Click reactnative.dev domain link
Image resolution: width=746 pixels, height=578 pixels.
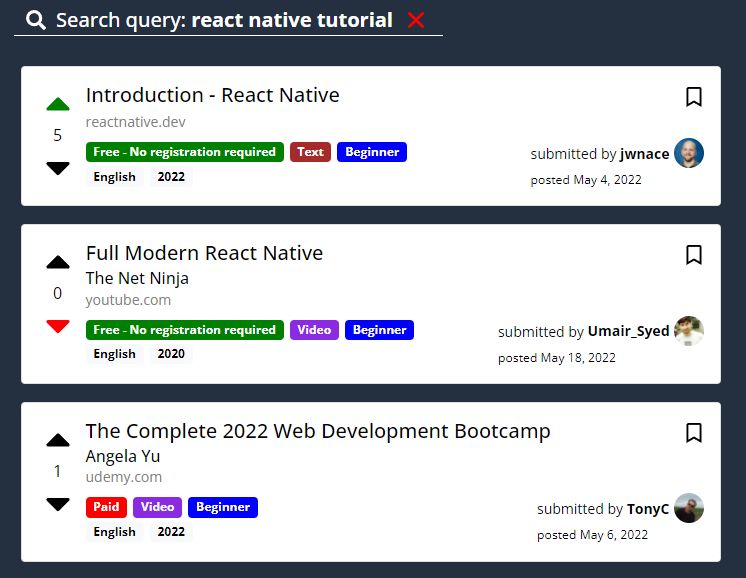pos(136,122)
